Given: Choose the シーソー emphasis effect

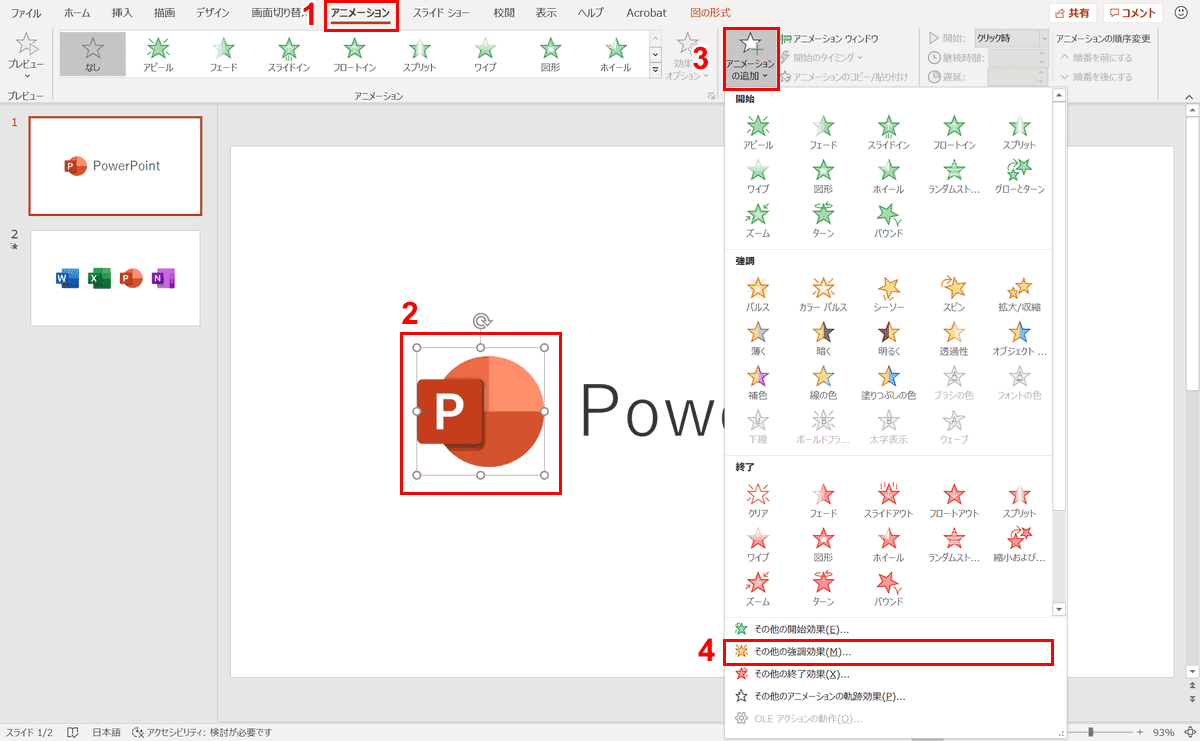Looking at the screenshot, I should (x=889, y=294).
